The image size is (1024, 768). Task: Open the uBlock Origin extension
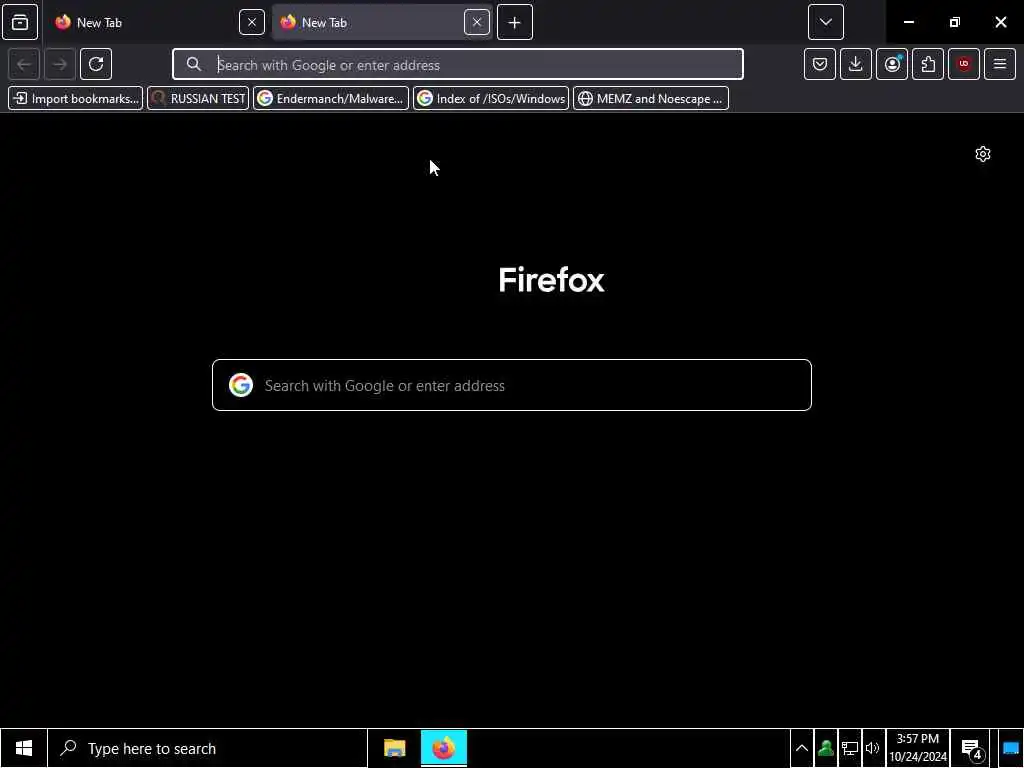tap(964, 64)
